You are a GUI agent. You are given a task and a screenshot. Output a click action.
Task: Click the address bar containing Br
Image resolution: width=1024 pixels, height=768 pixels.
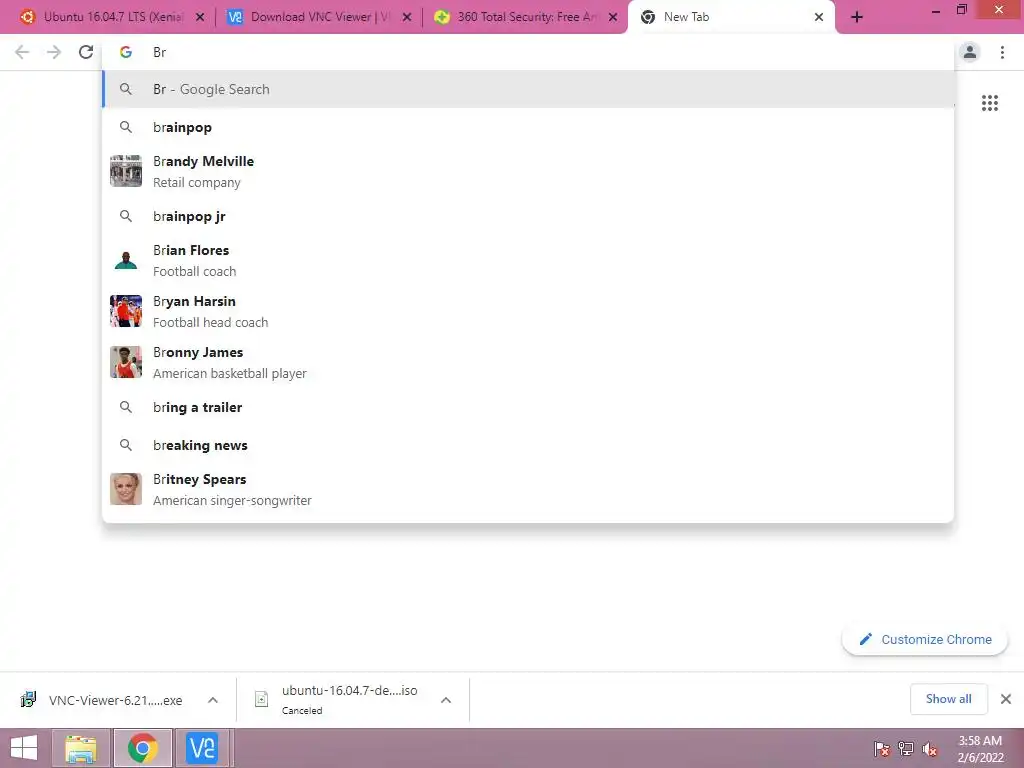point(528,52)
